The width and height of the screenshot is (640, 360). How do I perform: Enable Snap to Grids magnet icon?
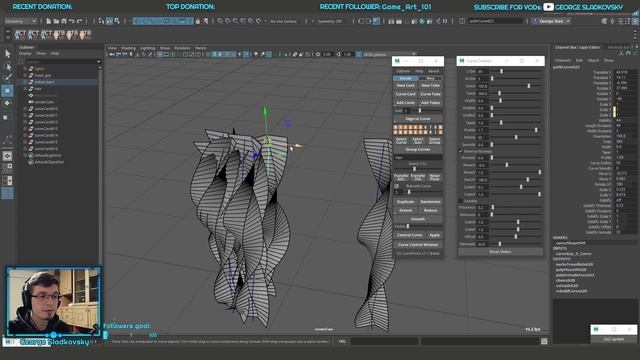point(220,21)
